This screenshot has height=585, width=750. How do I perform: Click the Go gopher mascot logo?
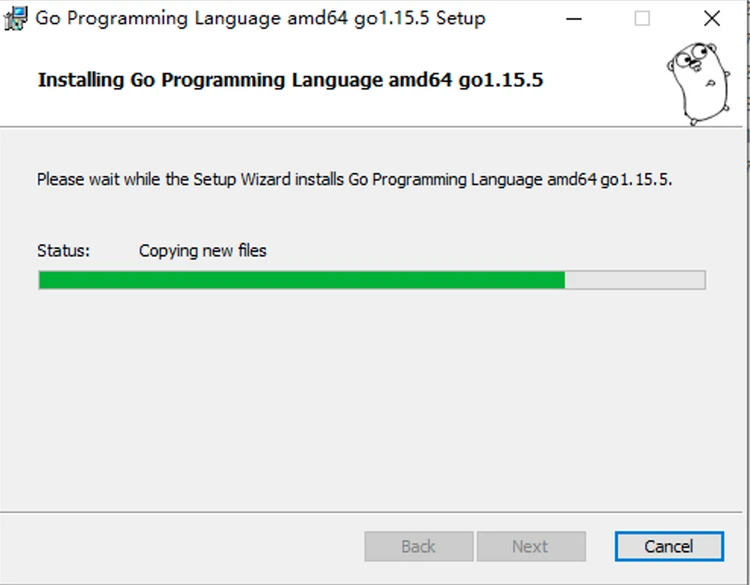699,83
